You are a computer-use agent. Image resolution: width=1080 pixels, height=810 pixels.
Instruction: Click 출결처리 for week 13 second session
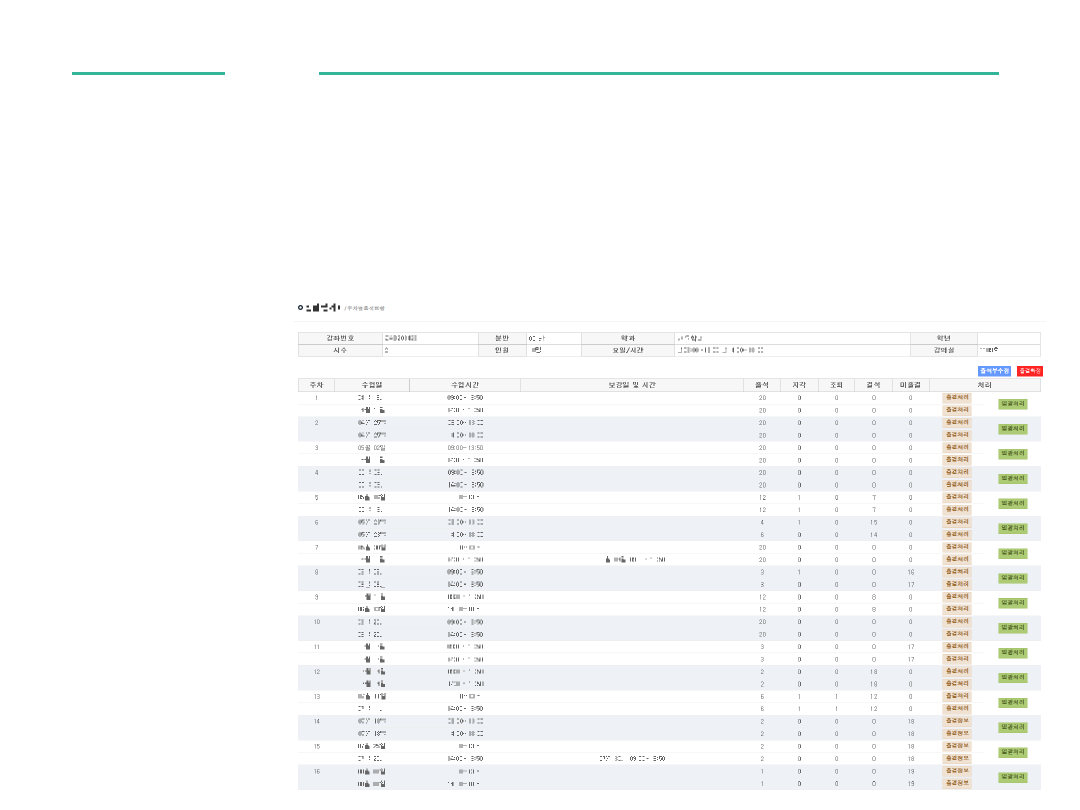956,708
